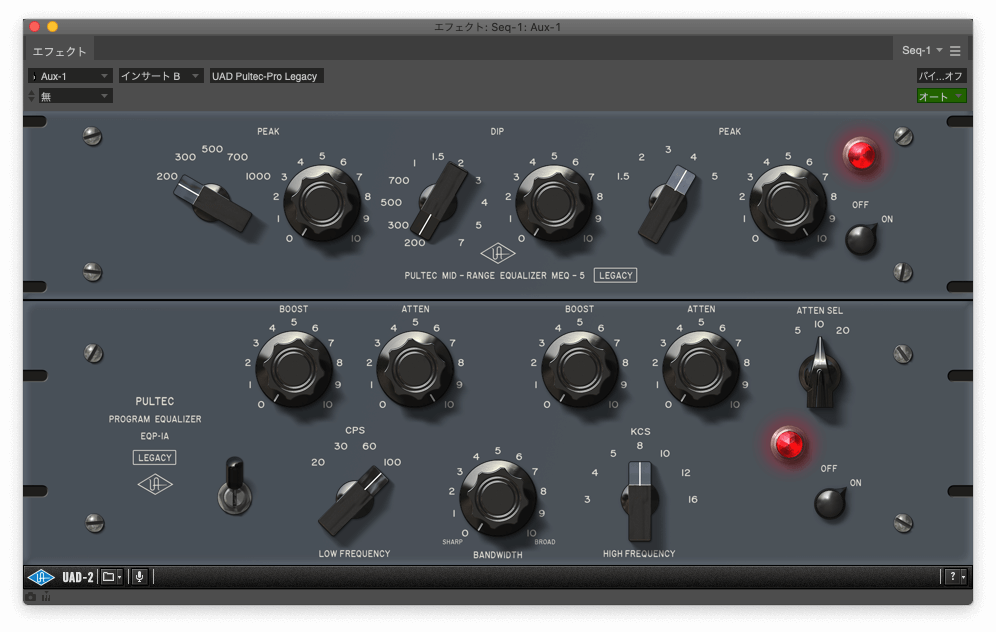This screenshot has width=996, height=632.
Task: Click the BANDWIDTH knob
Action: (x=498, y=498)
